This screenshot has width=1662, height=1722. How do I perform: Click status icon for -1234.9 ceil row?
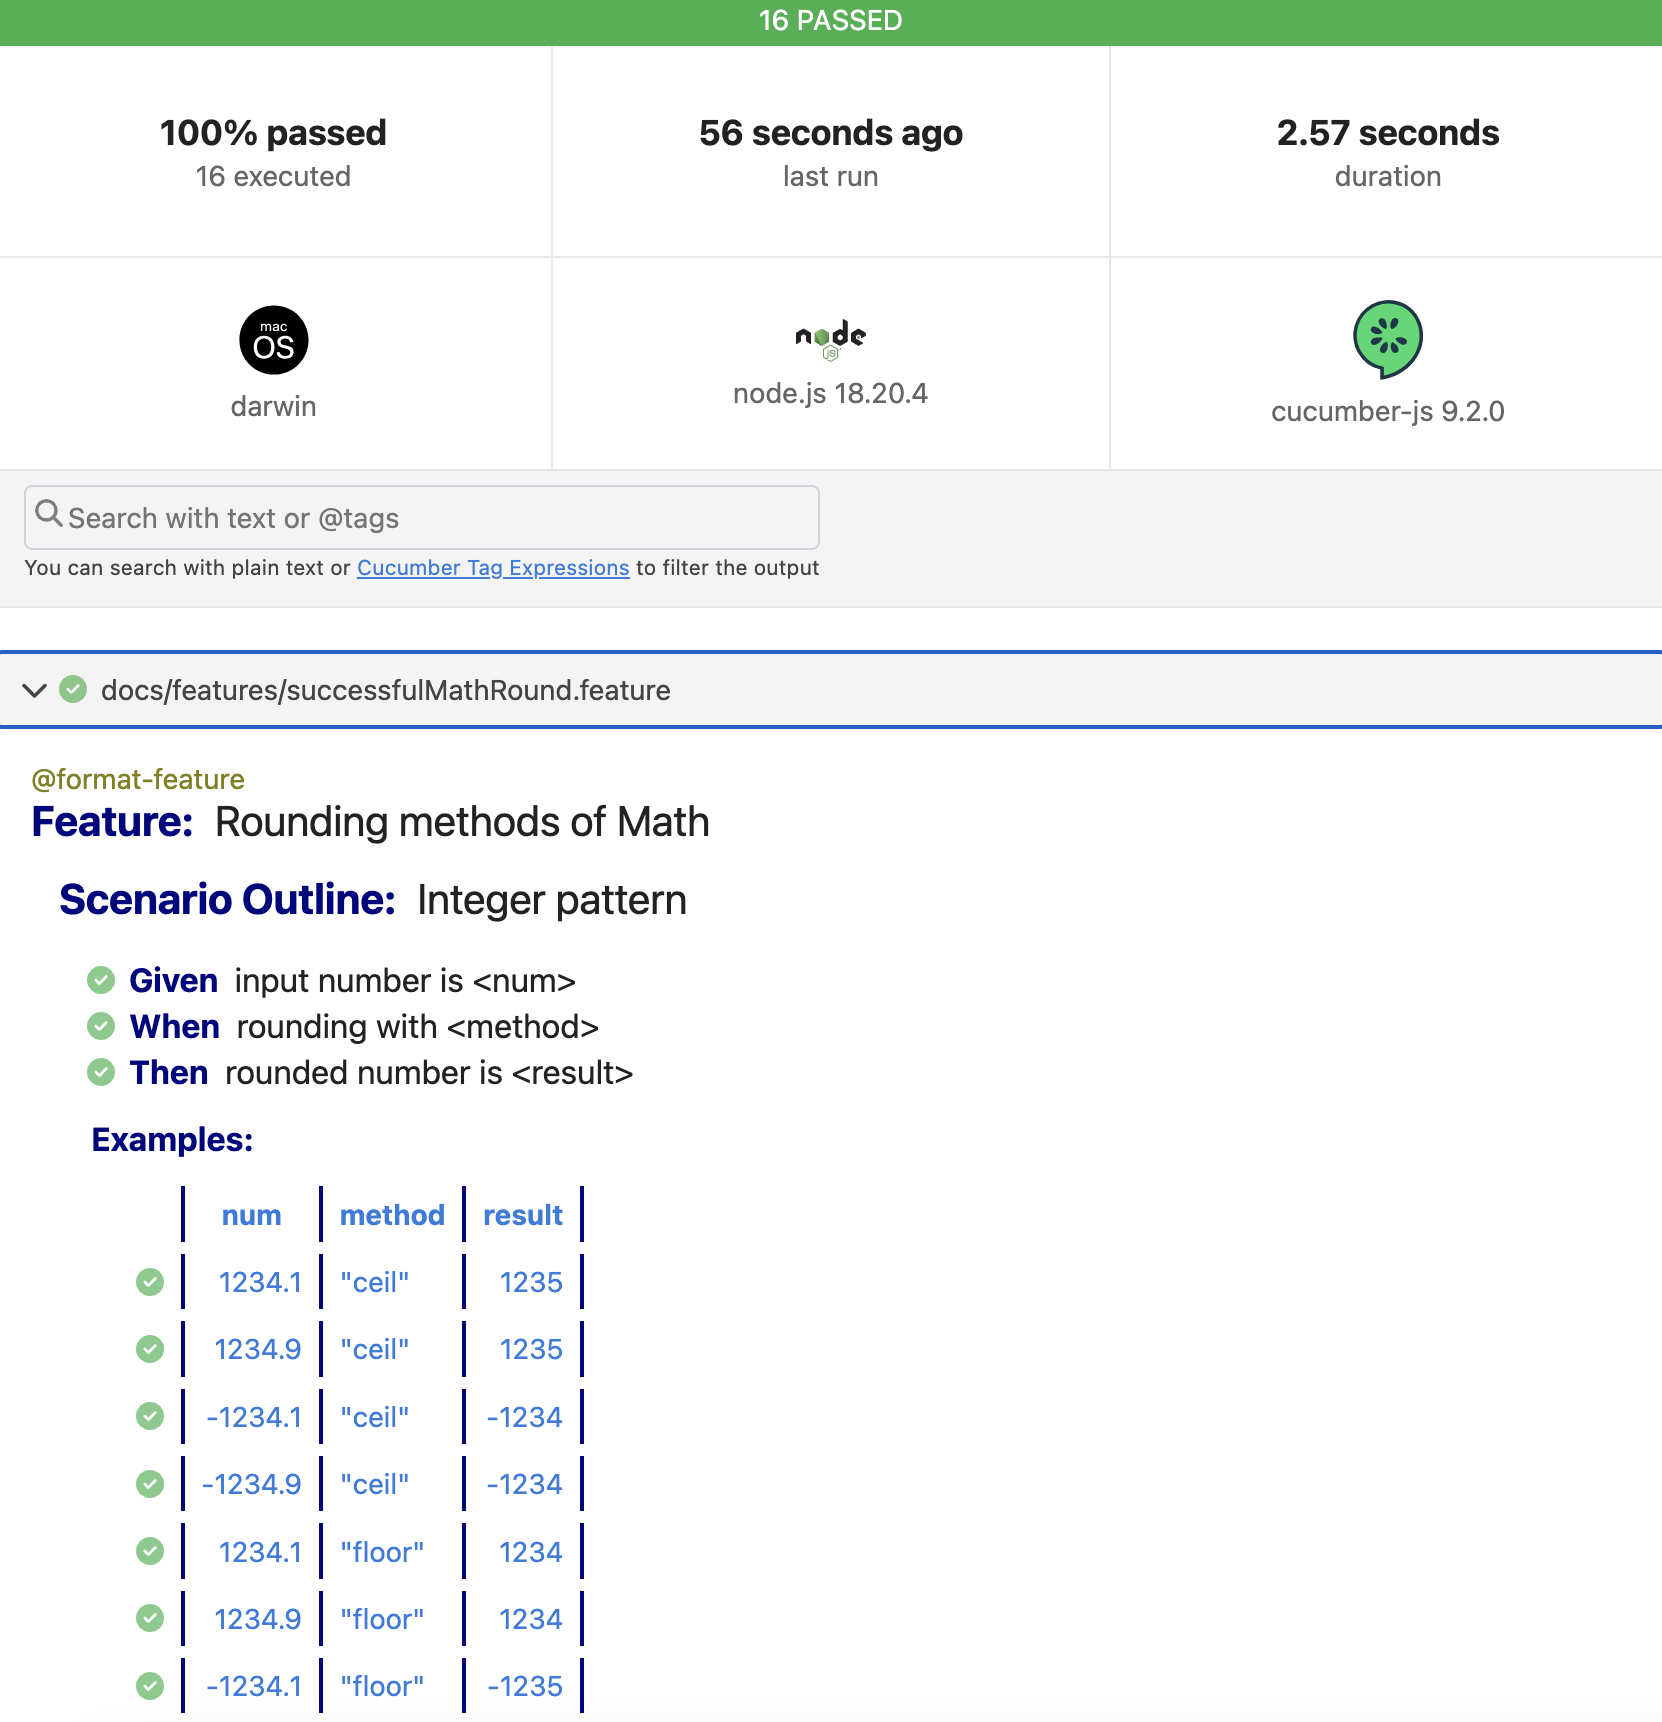150,1484
